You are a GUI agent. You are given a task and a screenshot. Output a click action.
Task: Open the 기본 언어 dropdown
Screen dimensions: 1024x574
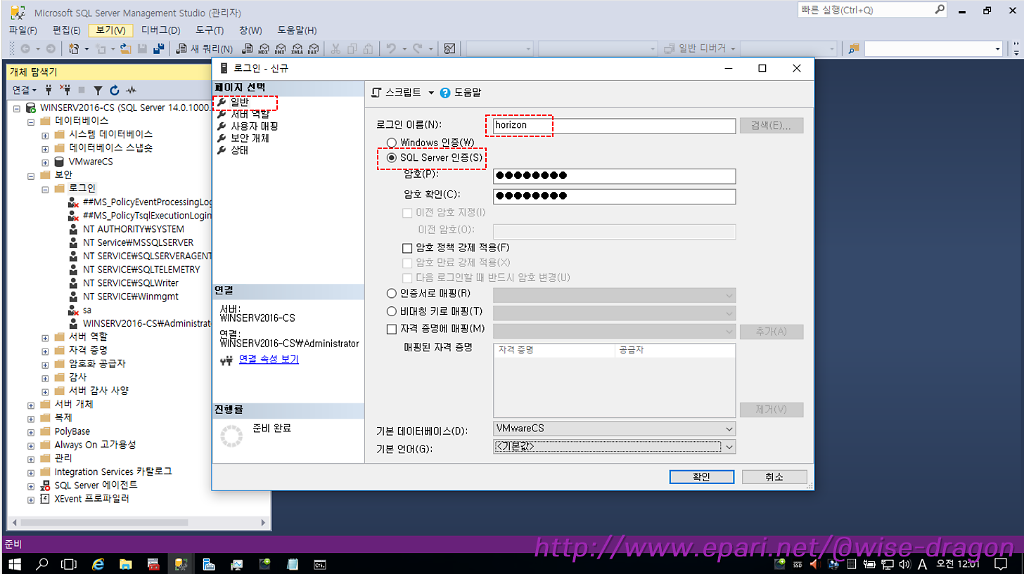(614, 447)
